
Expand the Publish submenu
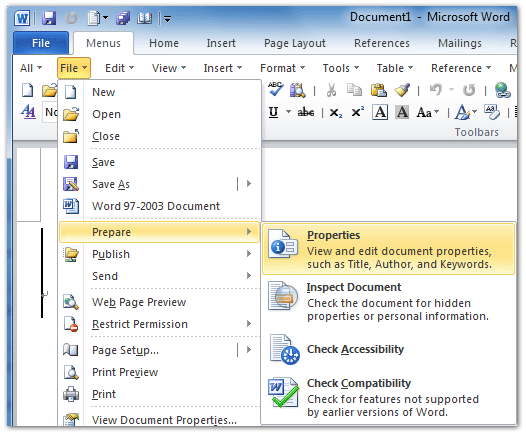[160, 254]
